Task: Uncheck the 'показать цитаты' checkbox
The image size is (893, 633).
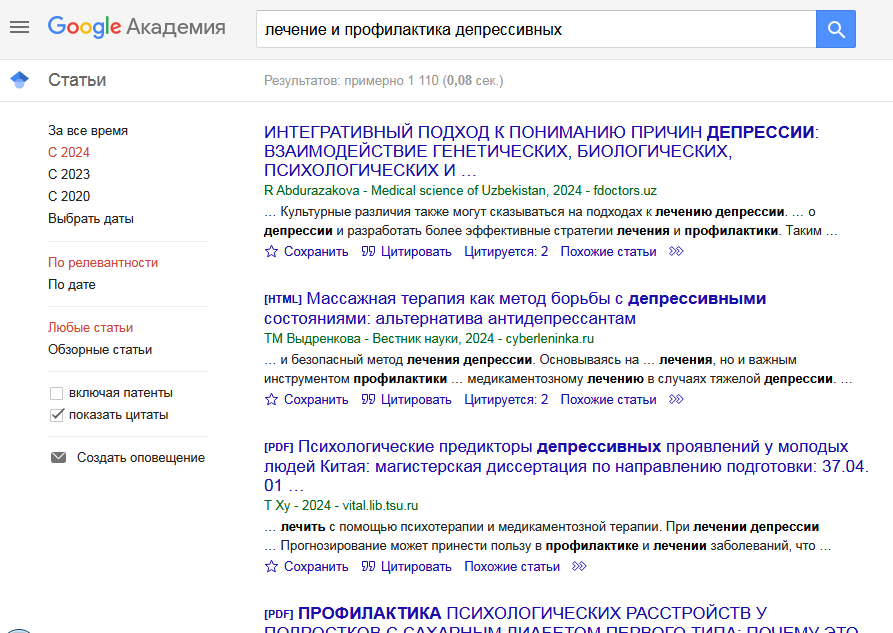Action: pyautogui.click(x=57, y=415)
